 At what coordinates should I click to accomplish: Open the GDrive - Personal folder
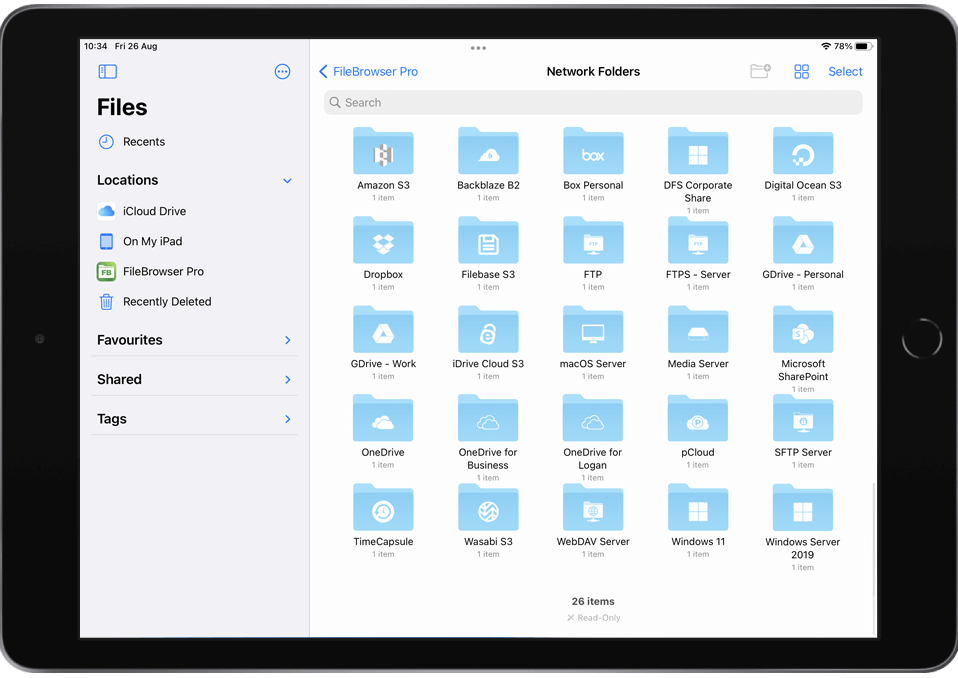tap(803, 240)
